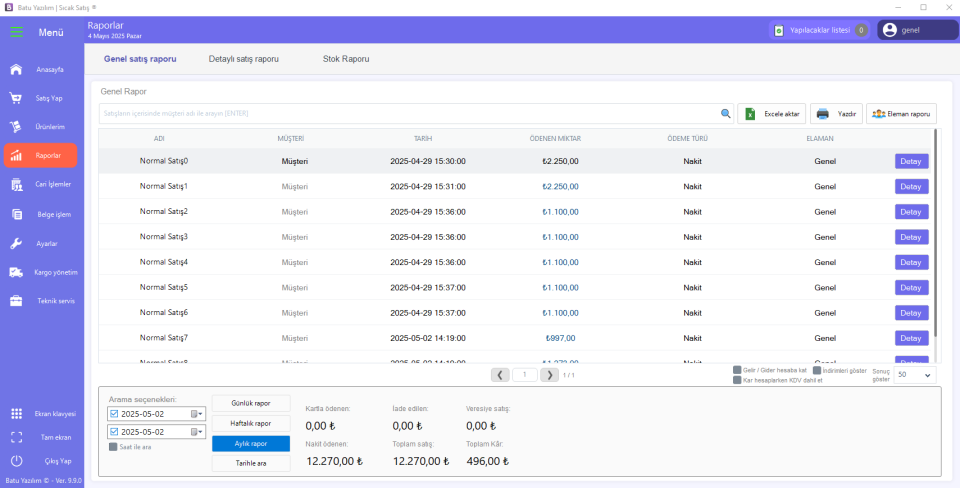
Task: Click ÖDEME TÜRÜ column header
Action: point(688,138)
